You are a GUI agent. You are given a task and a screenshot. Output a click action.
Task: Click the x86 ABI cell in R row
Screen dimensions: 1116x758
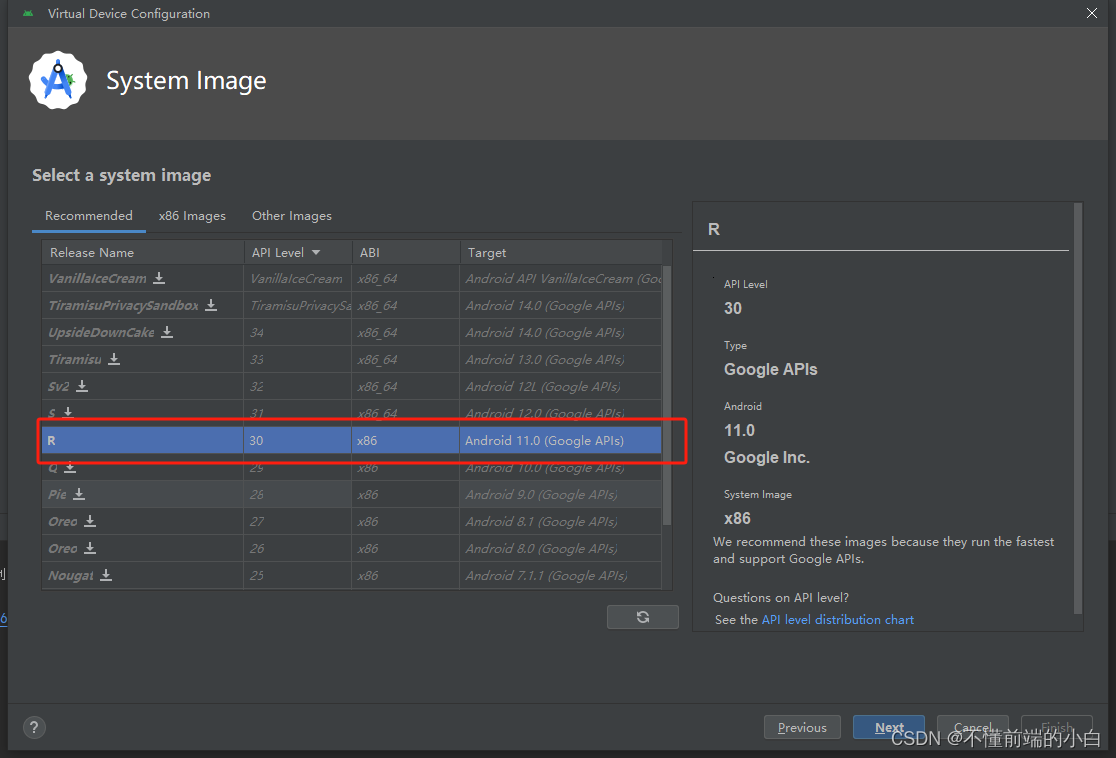406,441
